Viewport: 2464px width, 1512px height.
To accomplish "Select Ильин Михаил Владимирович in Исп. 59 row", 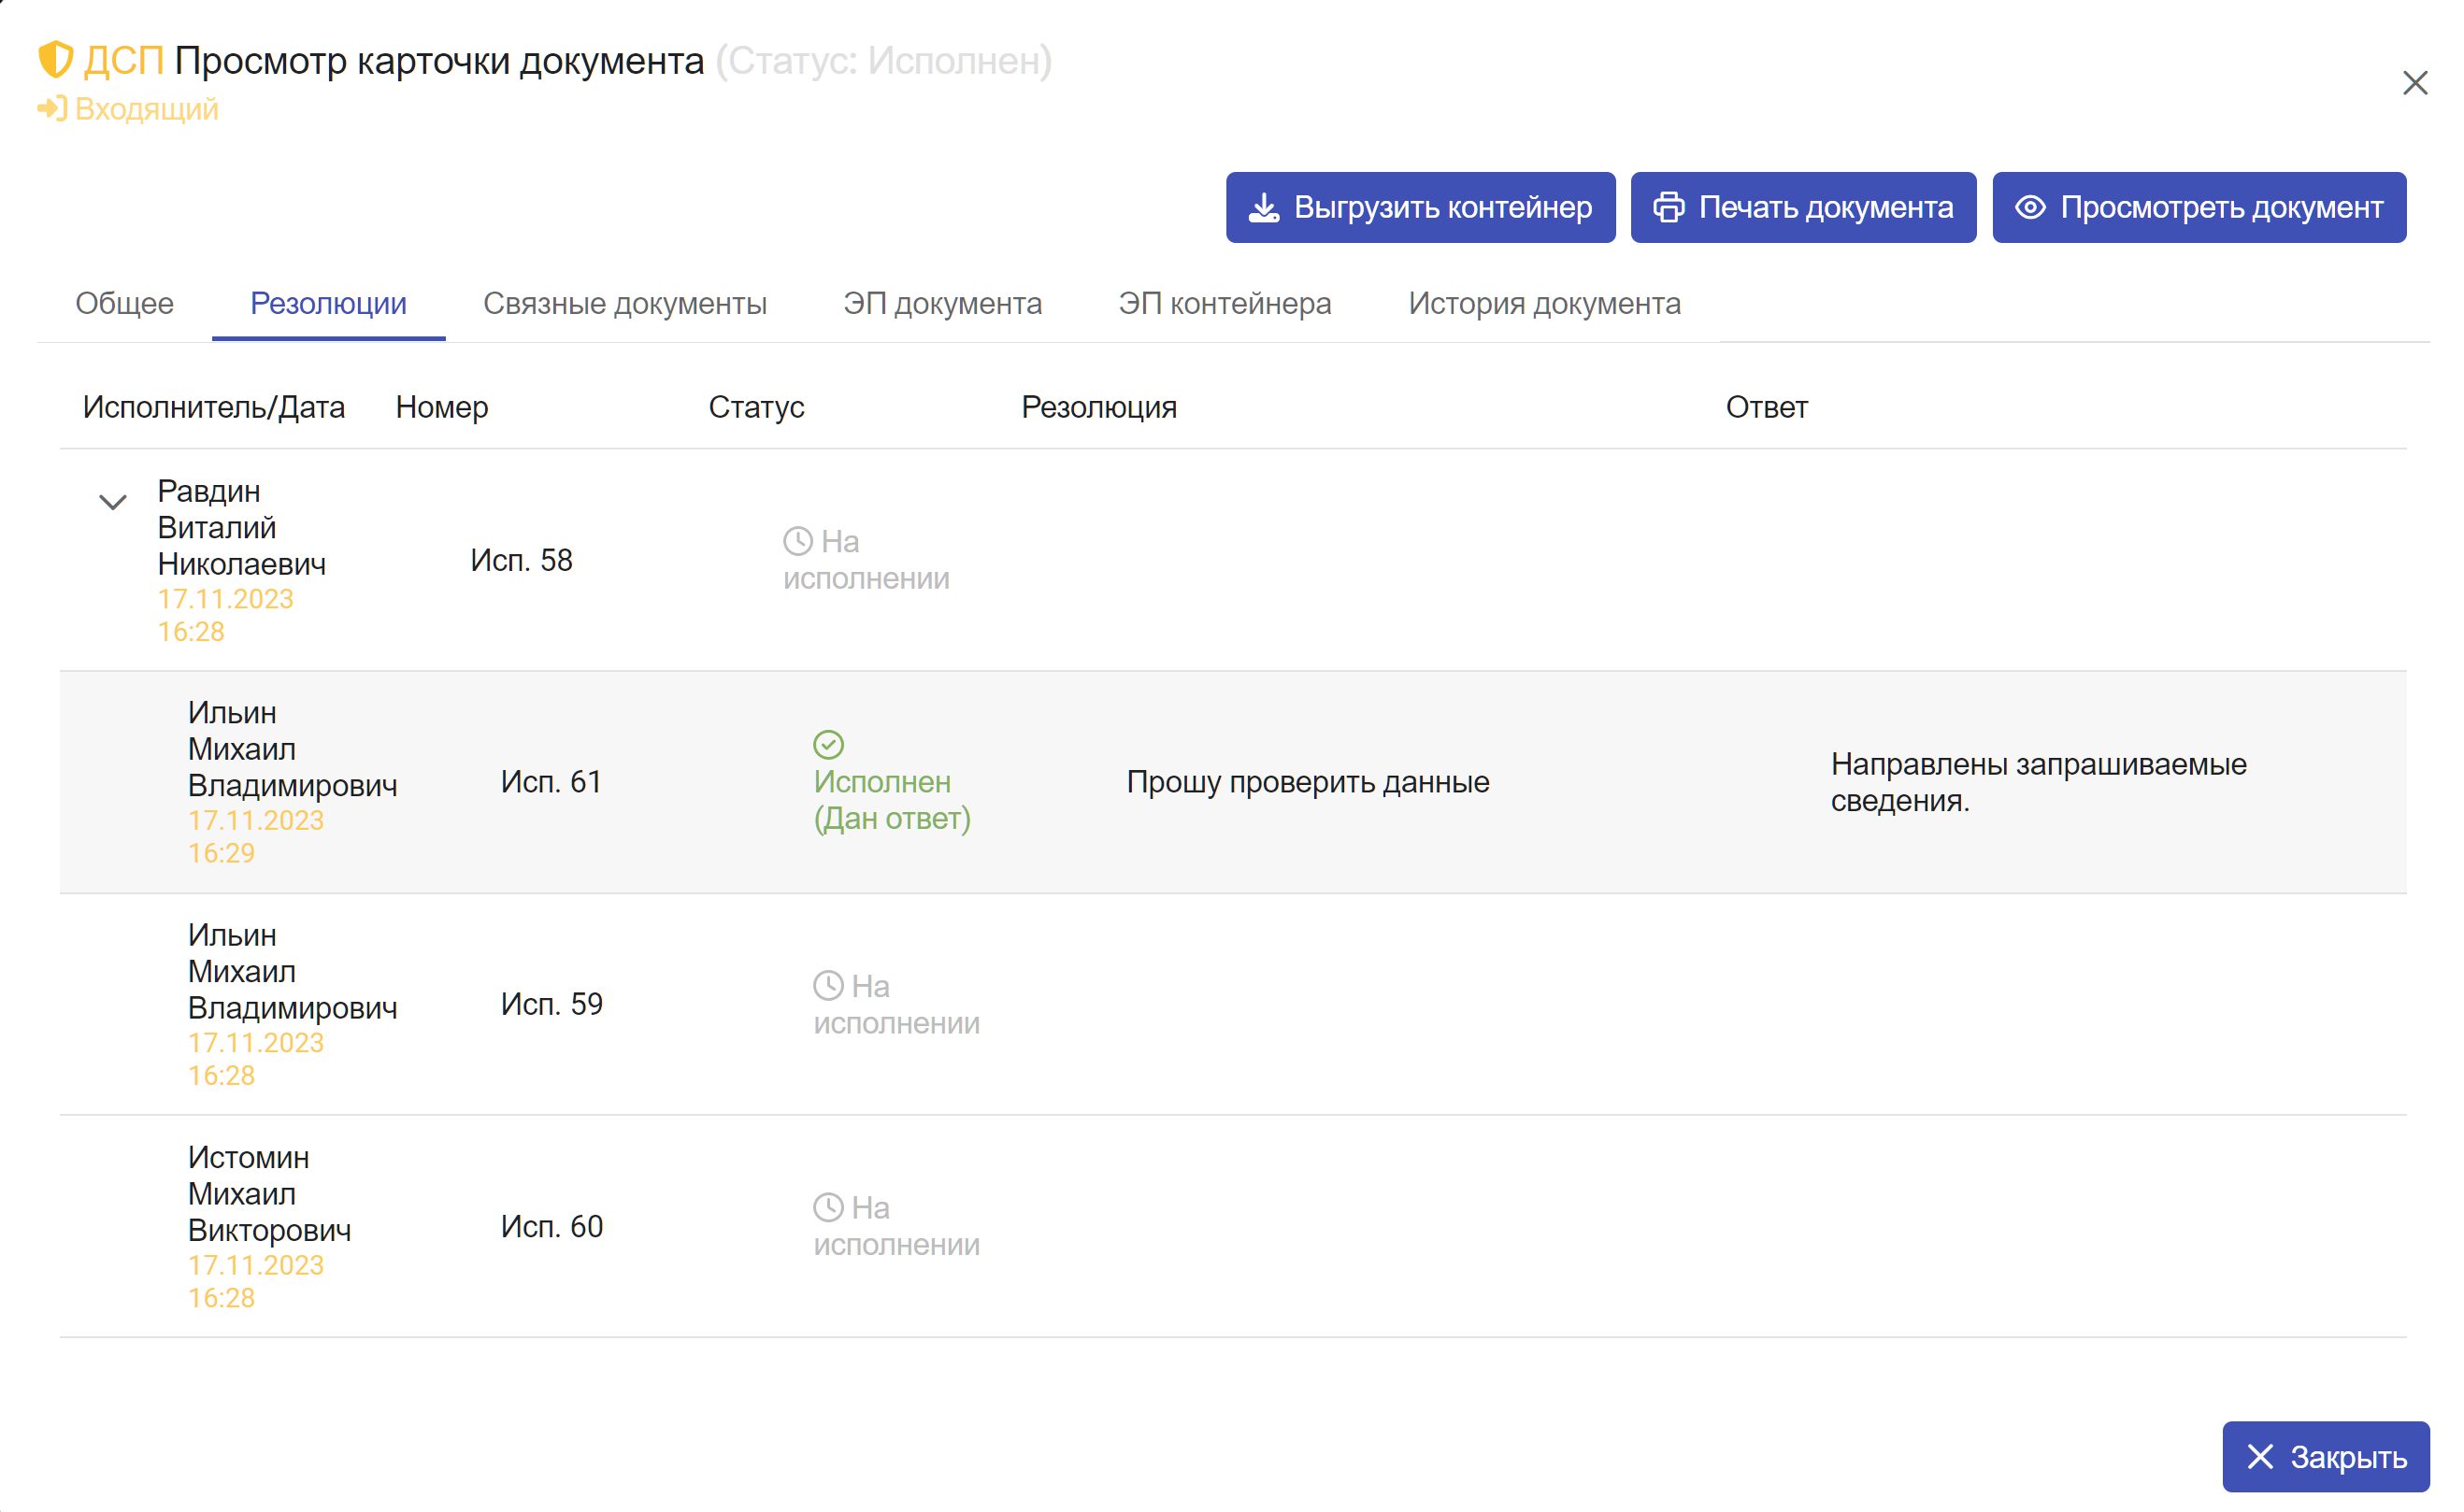I will click(x=293, y=971).
